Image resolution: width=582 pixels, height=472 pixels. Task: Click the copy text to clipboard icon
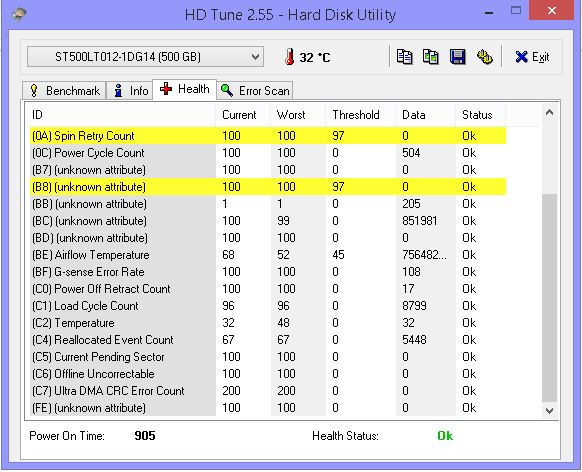(x=404, y=57)
